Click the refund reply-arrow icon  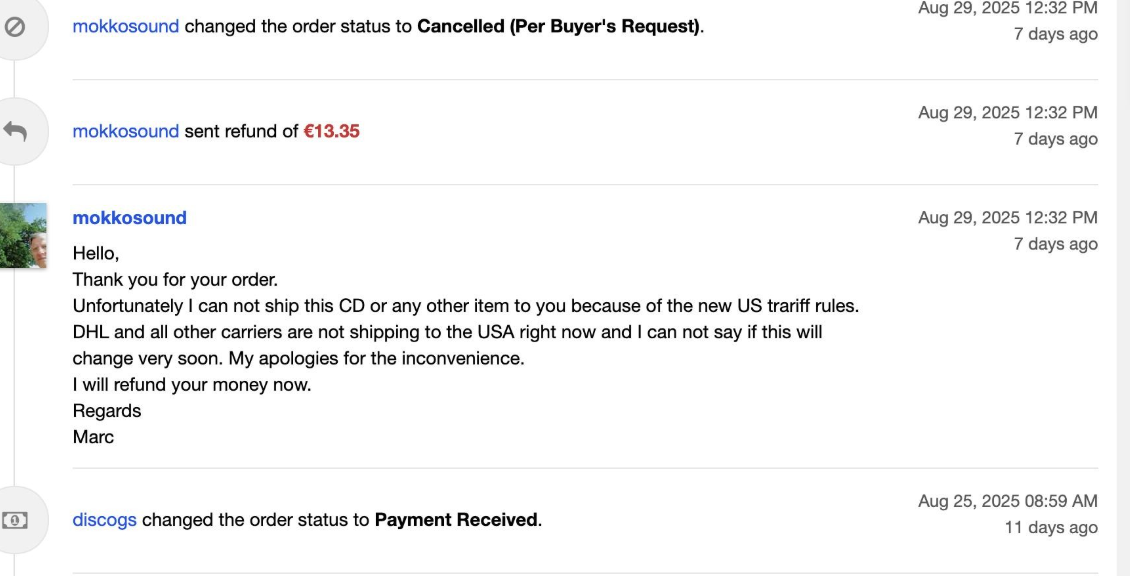click(x=14, y=131)
